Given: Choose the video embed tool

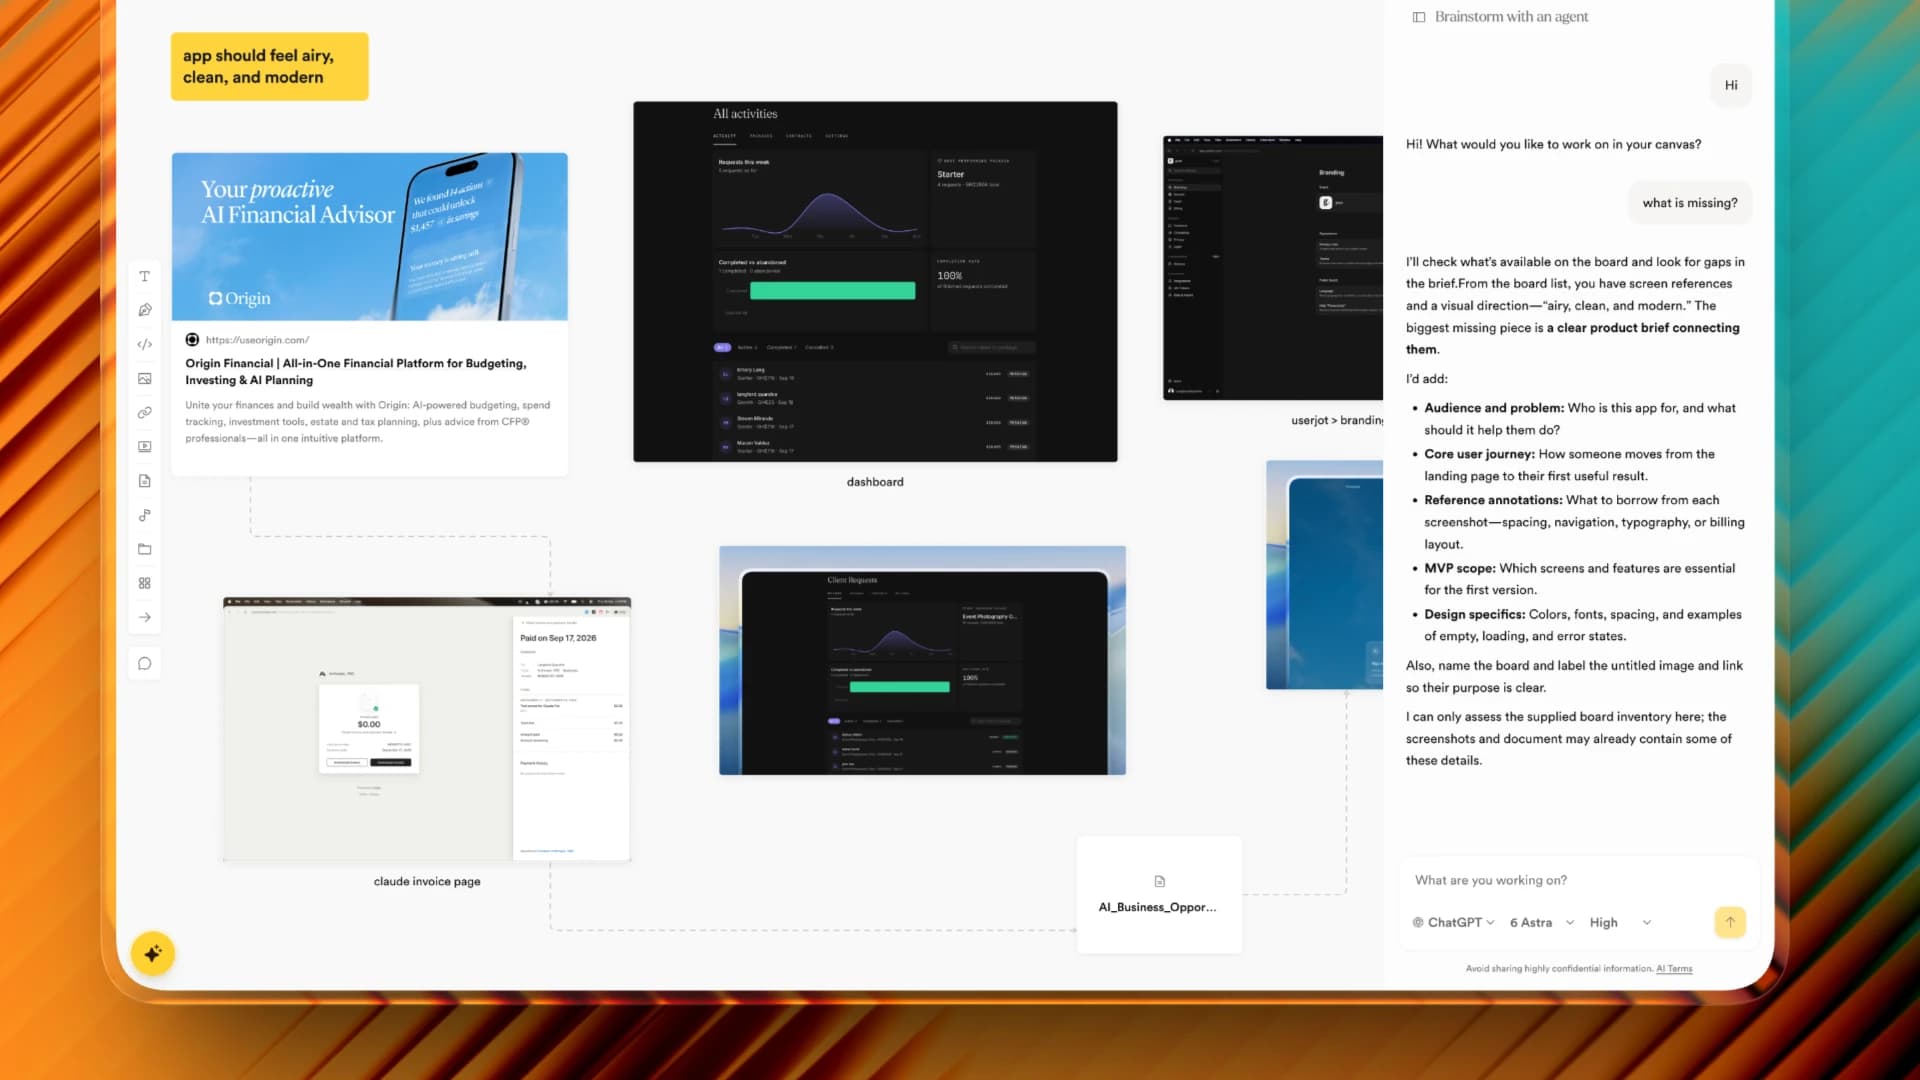Looking at the screenshot, I should point(145,446).
